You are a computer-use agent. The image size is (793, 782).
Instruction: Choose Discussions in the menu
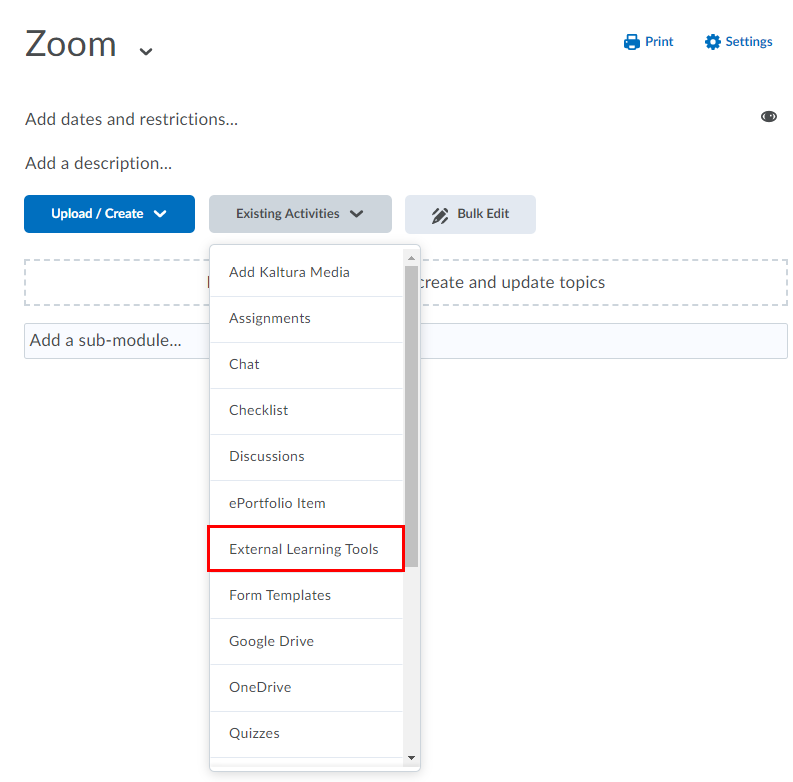click(x=266, y=456)
